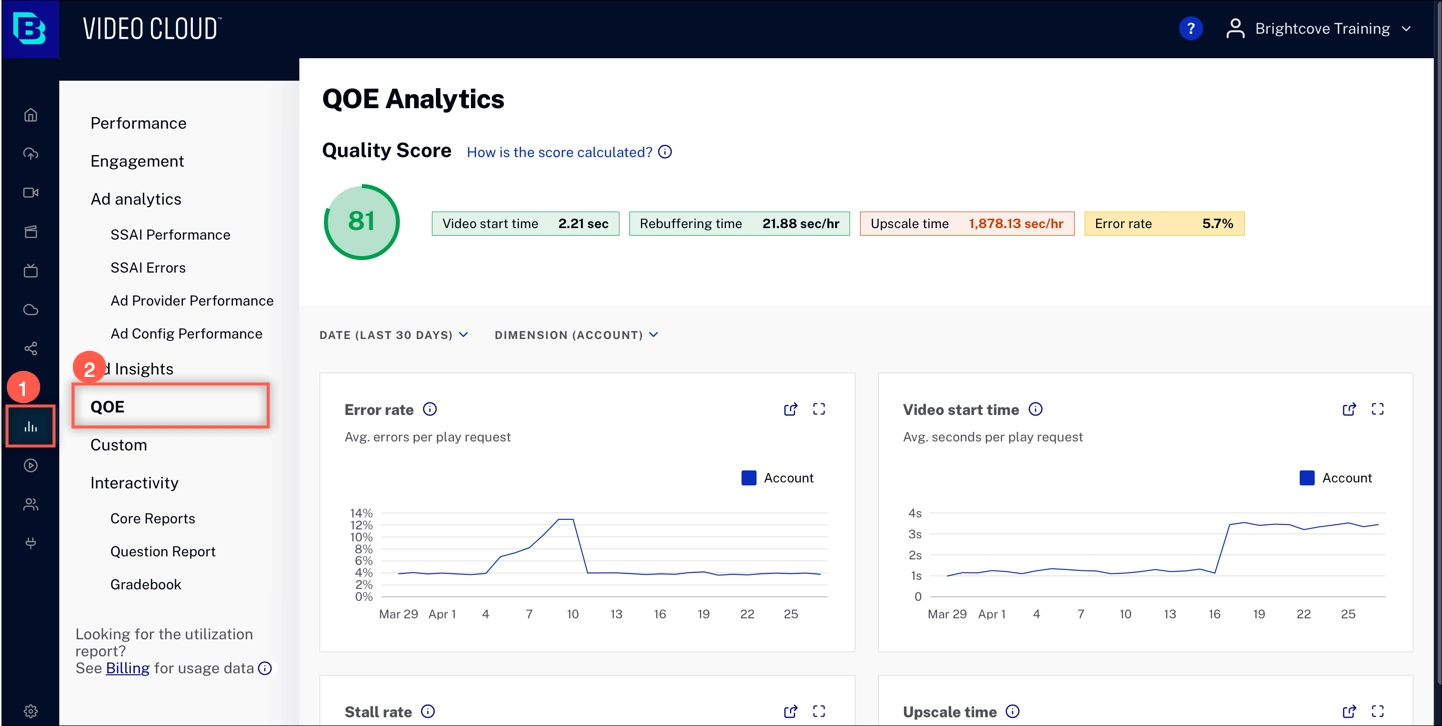The height and width of the screenshot is (726, 1442).
Task: Click the Home icon in left sidebar
Action: point(31,115)
